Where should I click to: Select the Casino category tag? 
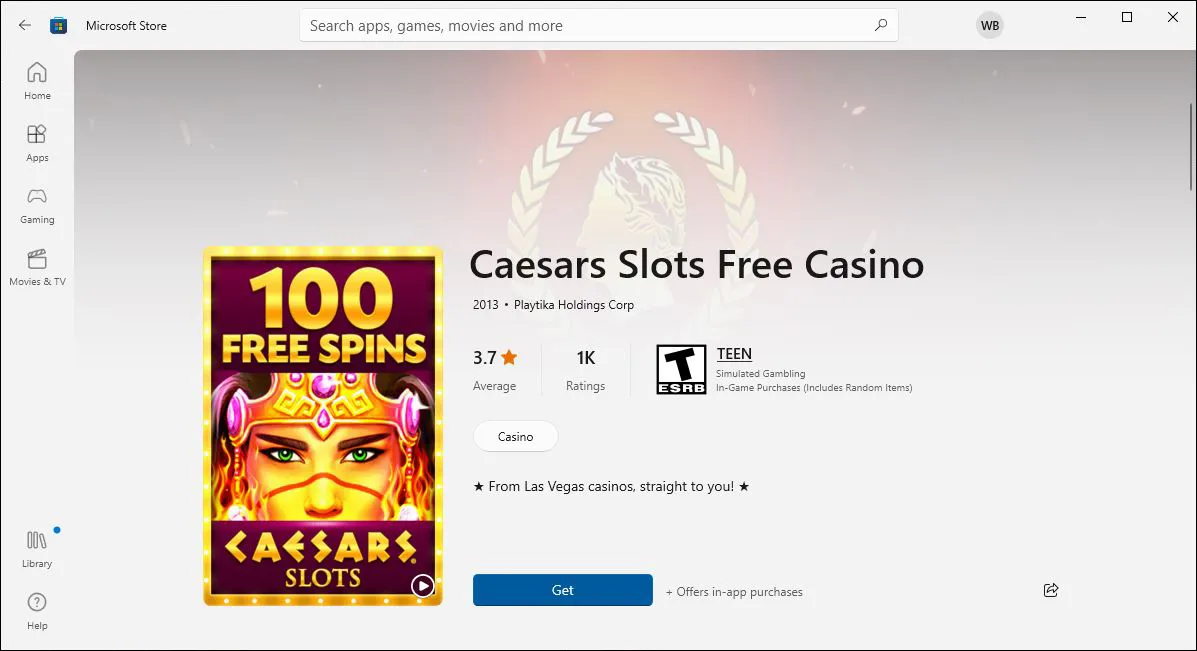coord(515,436)
